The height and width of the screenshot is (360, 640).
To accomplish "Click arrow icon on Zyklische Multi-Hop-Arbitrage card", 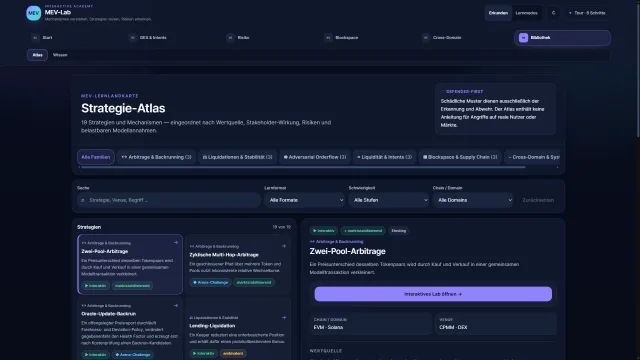I will [x=284, y=246].
